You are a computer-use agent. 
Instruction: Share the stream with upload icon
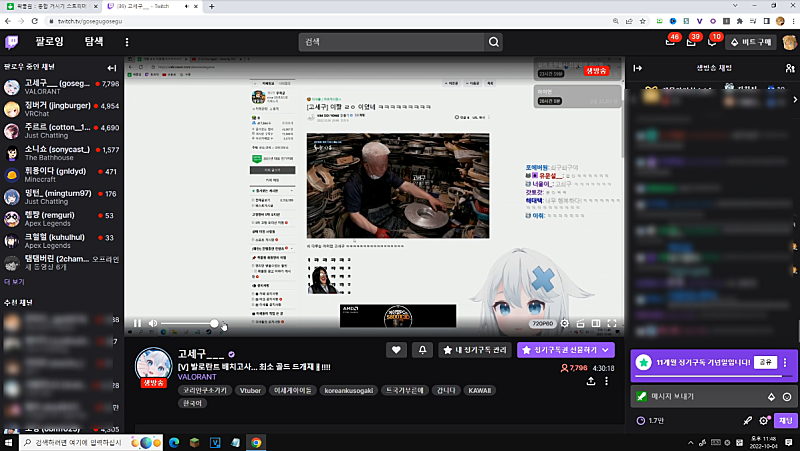coord(591,381)
